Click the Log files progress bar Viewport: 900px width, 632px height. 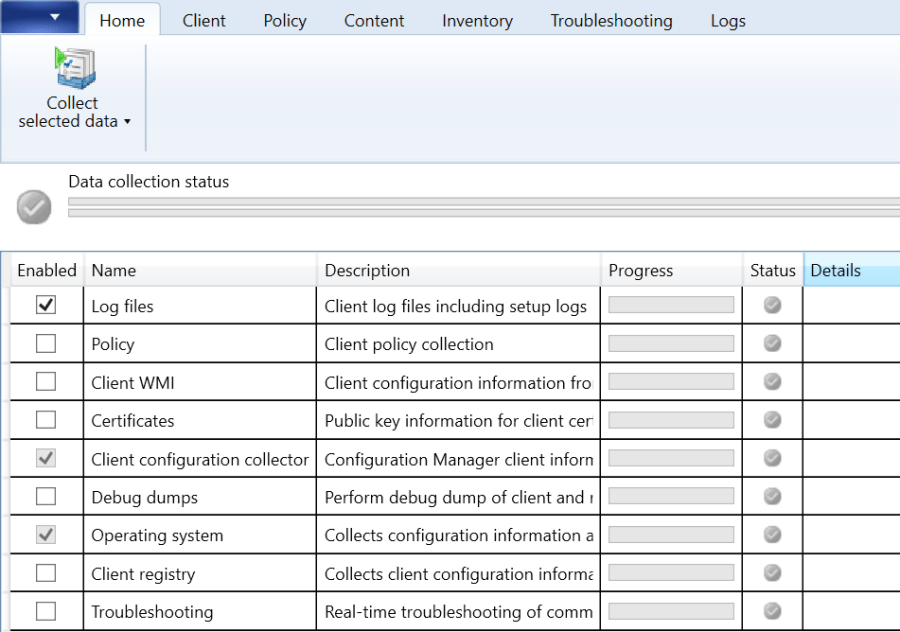pos(670,305)
